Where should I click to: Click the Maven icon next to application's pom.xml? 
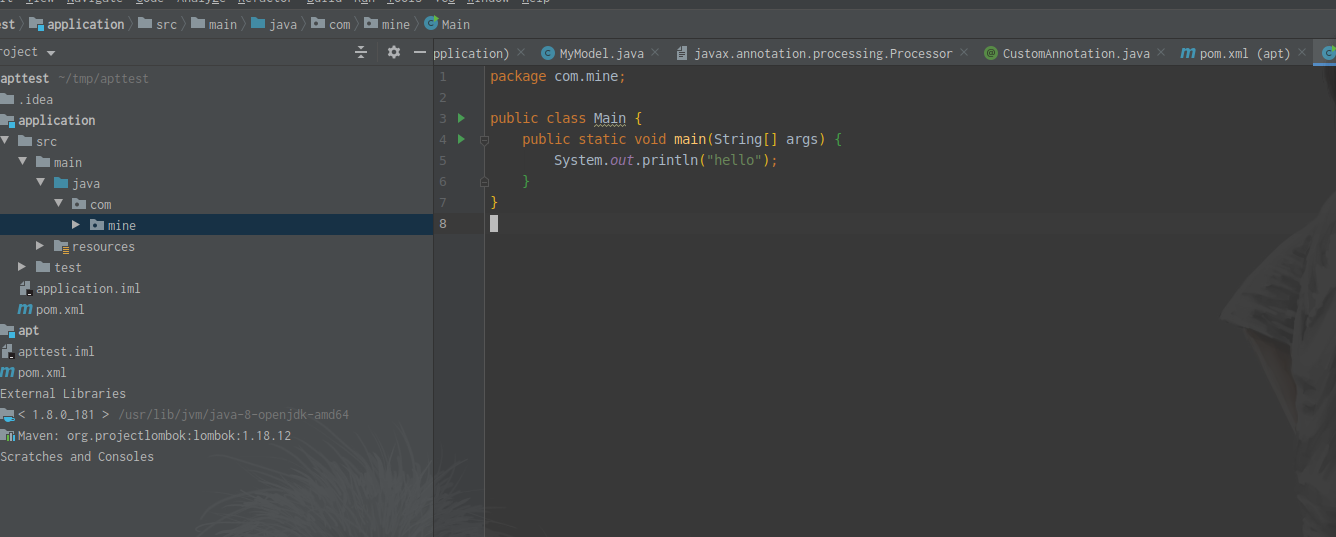(x=26, y=309)
